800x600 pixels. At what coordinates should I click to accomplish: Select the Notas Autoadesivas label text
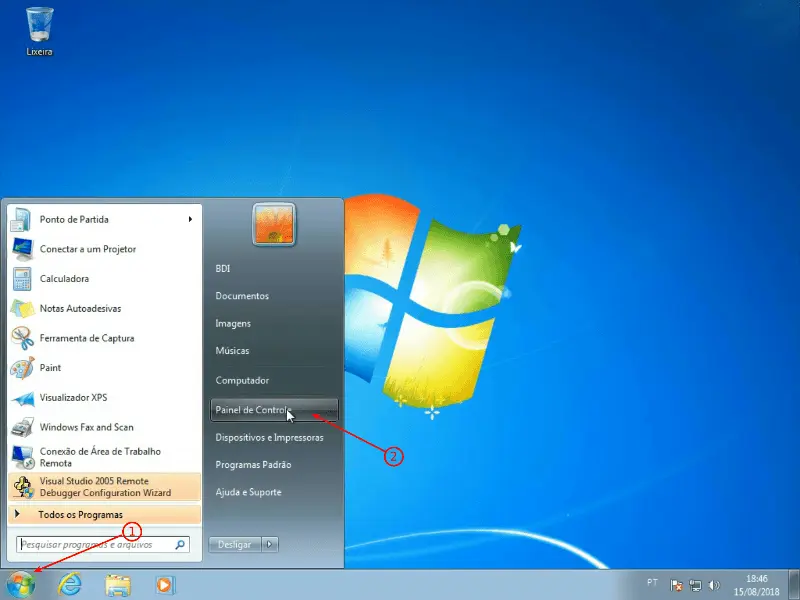(80, 308)
